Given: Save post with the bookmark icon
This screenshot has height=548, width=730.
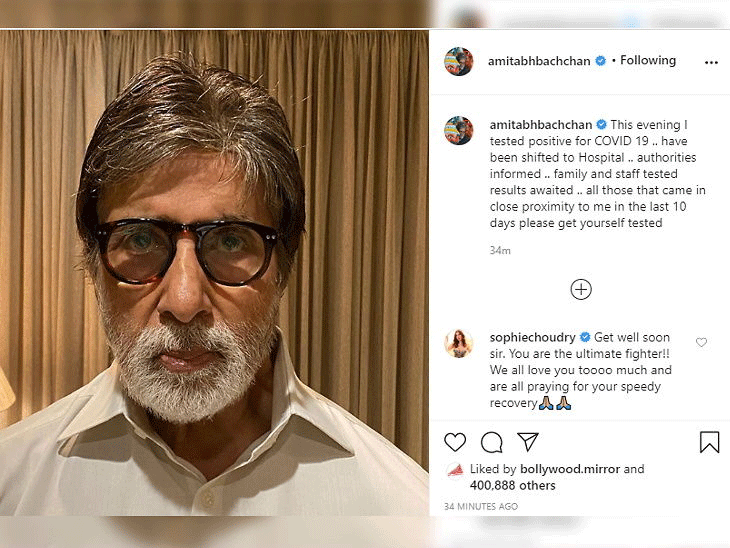Looking at the screenshot, I should tap(709, 442).
